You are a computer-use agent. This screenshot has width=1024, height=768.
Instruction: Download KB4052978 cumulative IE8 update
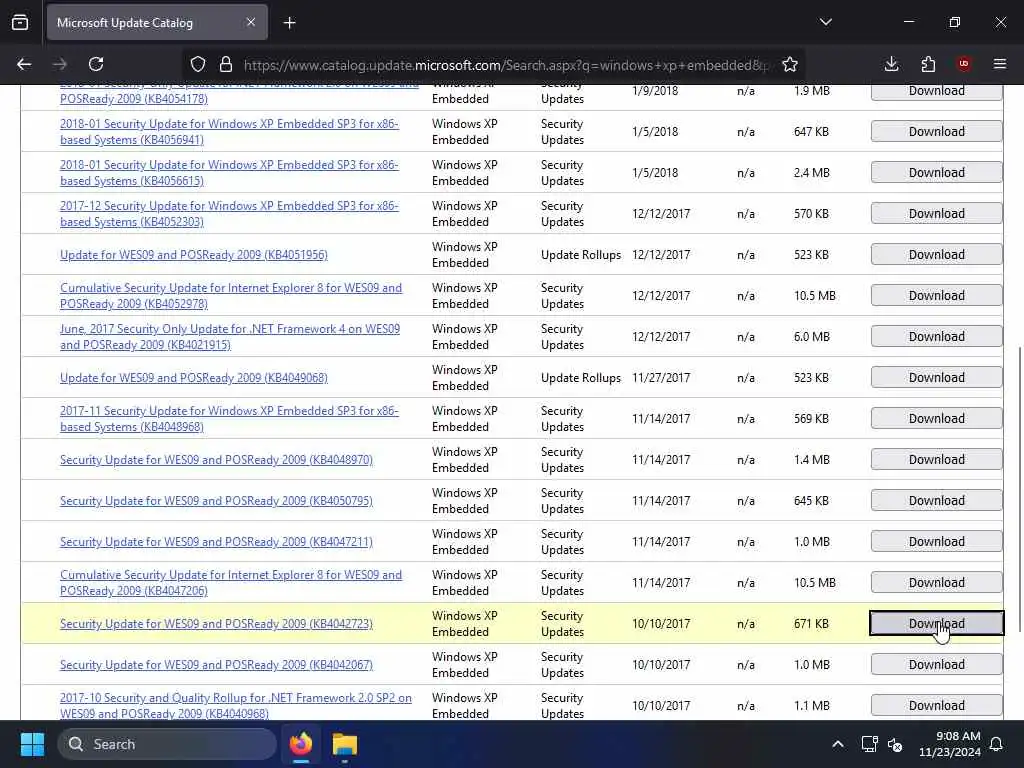pos(936,296)
